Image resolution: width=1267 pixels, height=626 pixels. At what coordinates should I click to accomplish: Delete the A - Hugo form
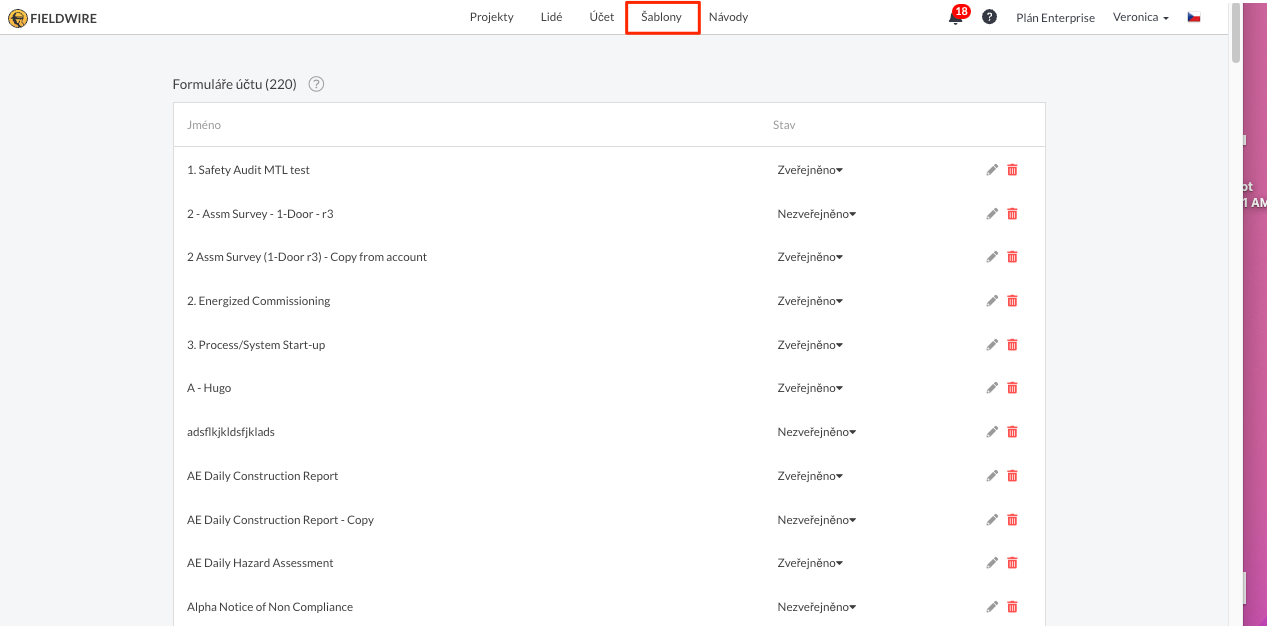click(x=1012, y=388)
